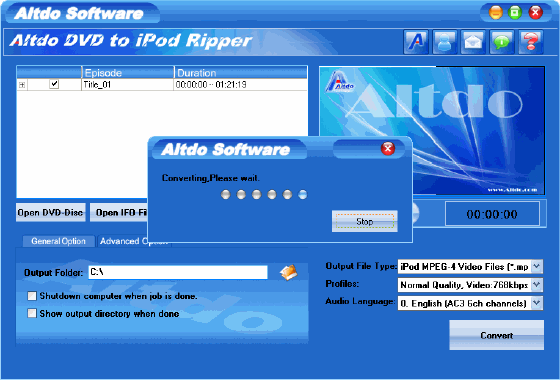Screen dimensions: 560x380
Task: Enable Shutdown computer when job is done
Action: tap(32, 296)
